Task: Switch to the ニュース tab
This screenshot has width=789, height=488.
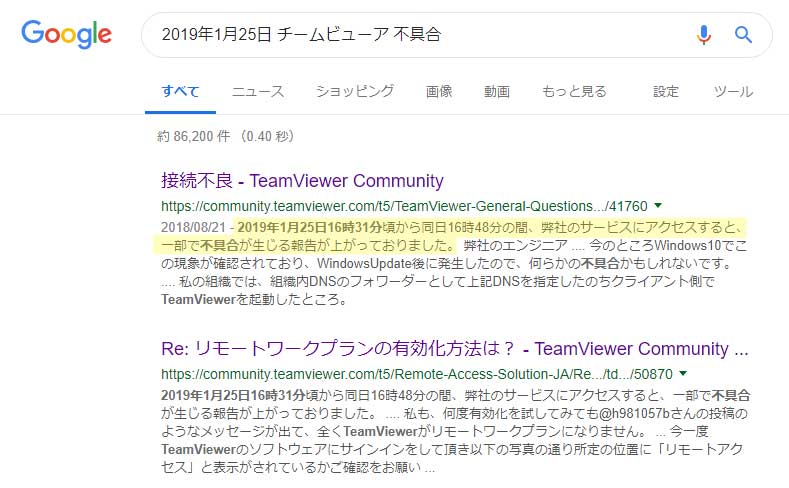Action: point(258,92)
